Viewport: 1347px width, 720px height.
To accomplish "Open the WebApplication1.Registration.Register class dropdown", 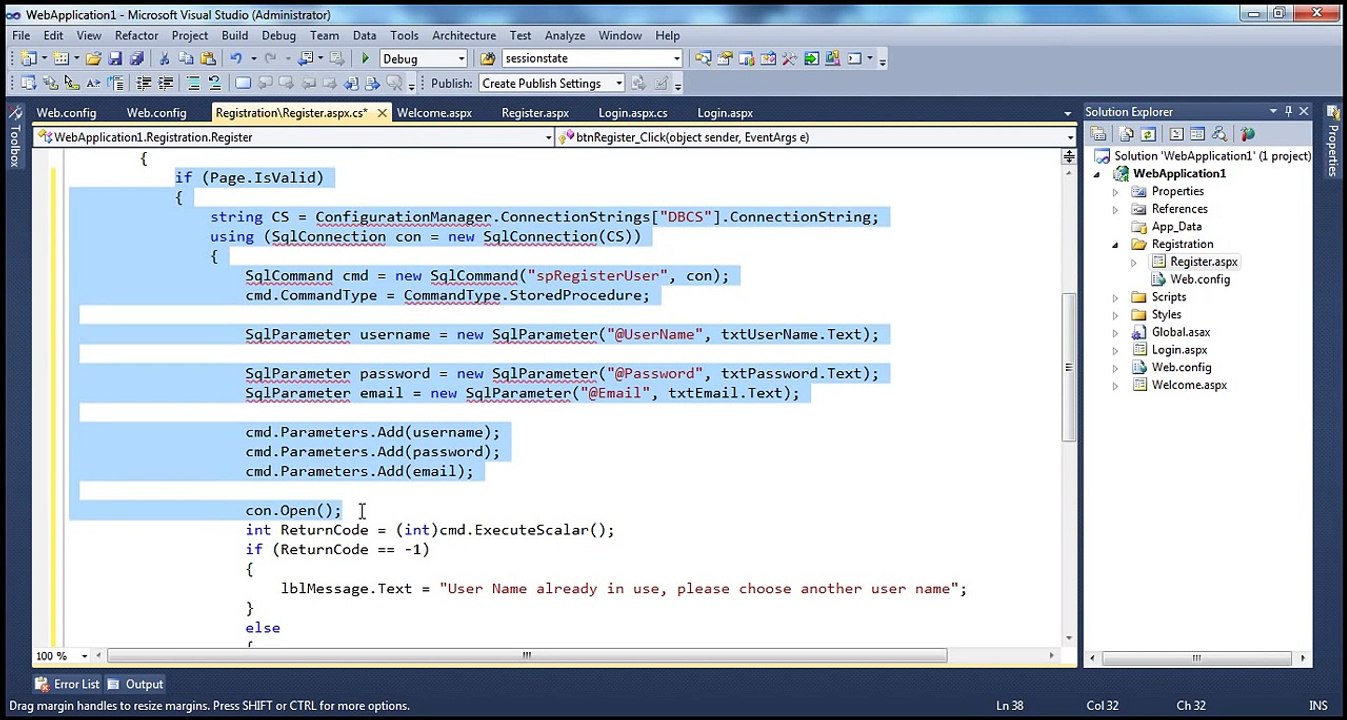I will coord(548,137).
